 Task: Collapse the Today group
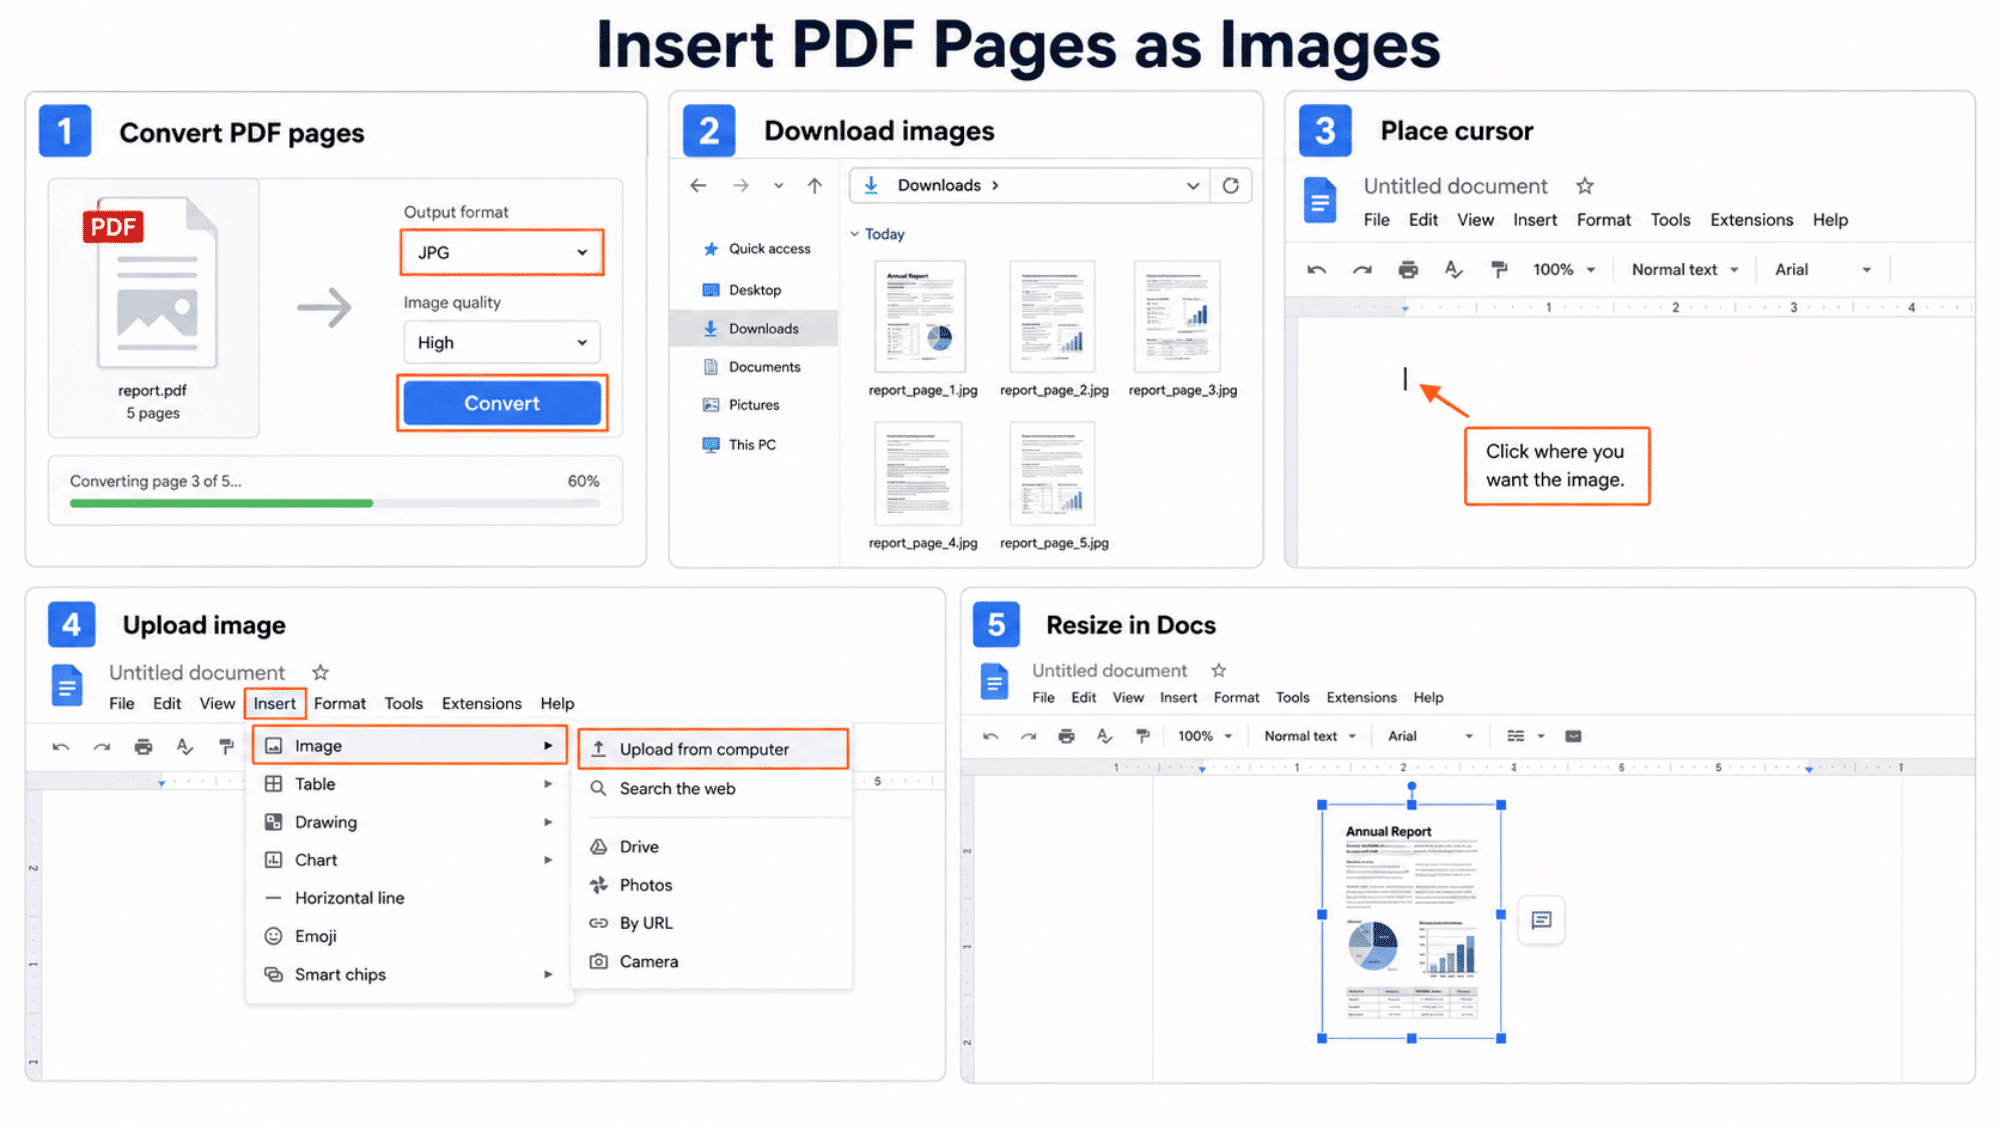click(x=855, y=233)
